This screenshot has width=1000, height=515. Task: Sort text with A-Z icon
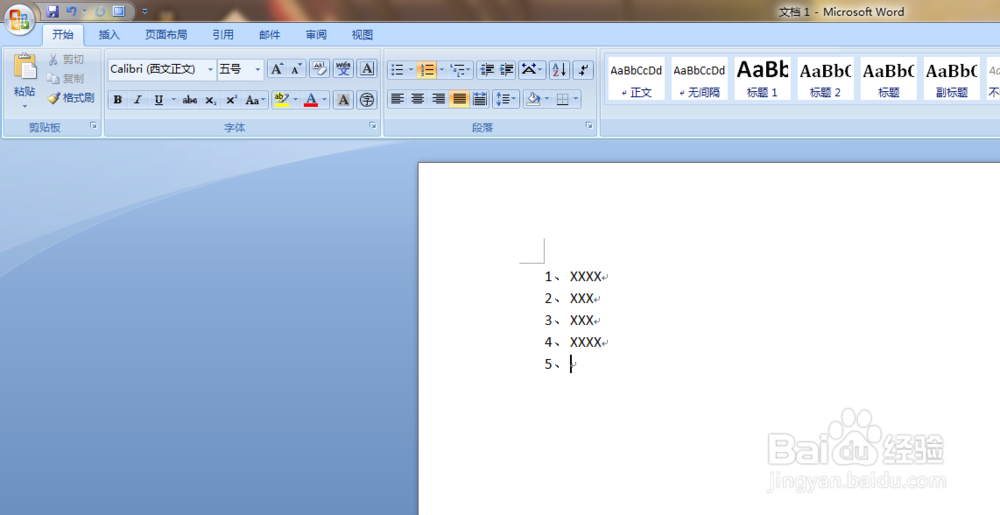559,69
